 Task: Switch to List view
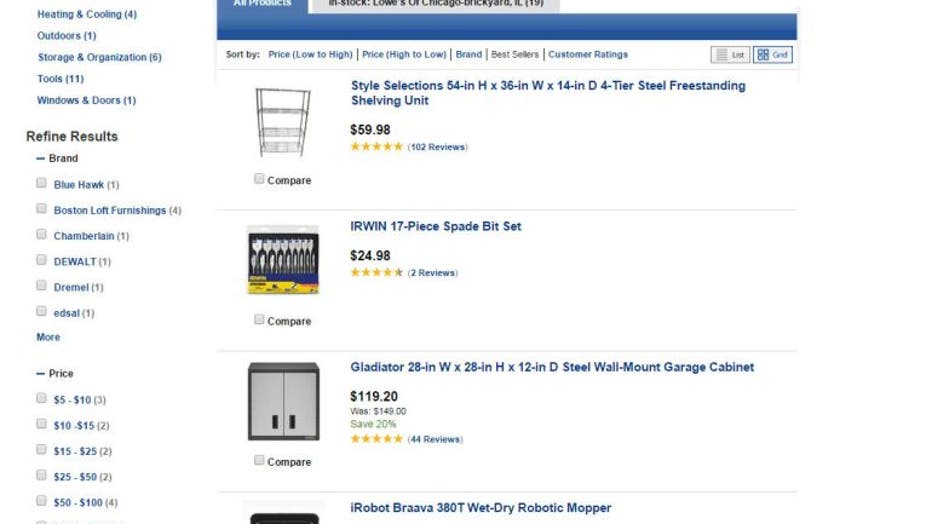[x=730, y=55]
